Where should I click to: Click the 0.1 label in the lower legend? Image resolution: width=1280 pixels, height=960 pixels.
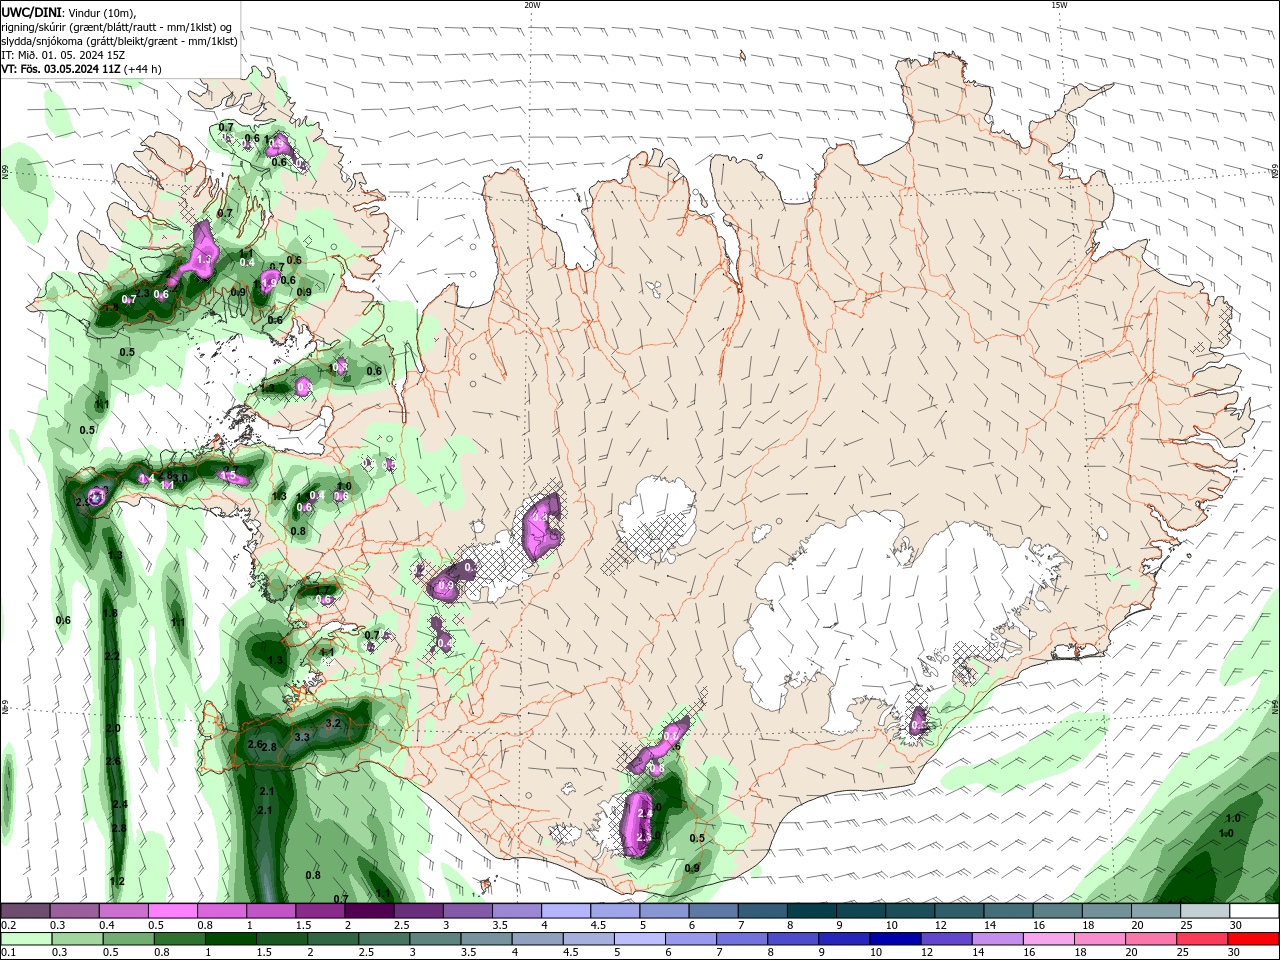click(9, 953)
